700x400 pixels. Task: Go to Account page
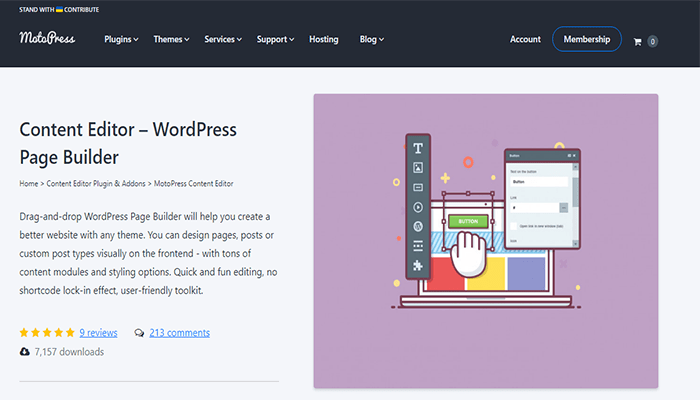click(x=525, y=39)
